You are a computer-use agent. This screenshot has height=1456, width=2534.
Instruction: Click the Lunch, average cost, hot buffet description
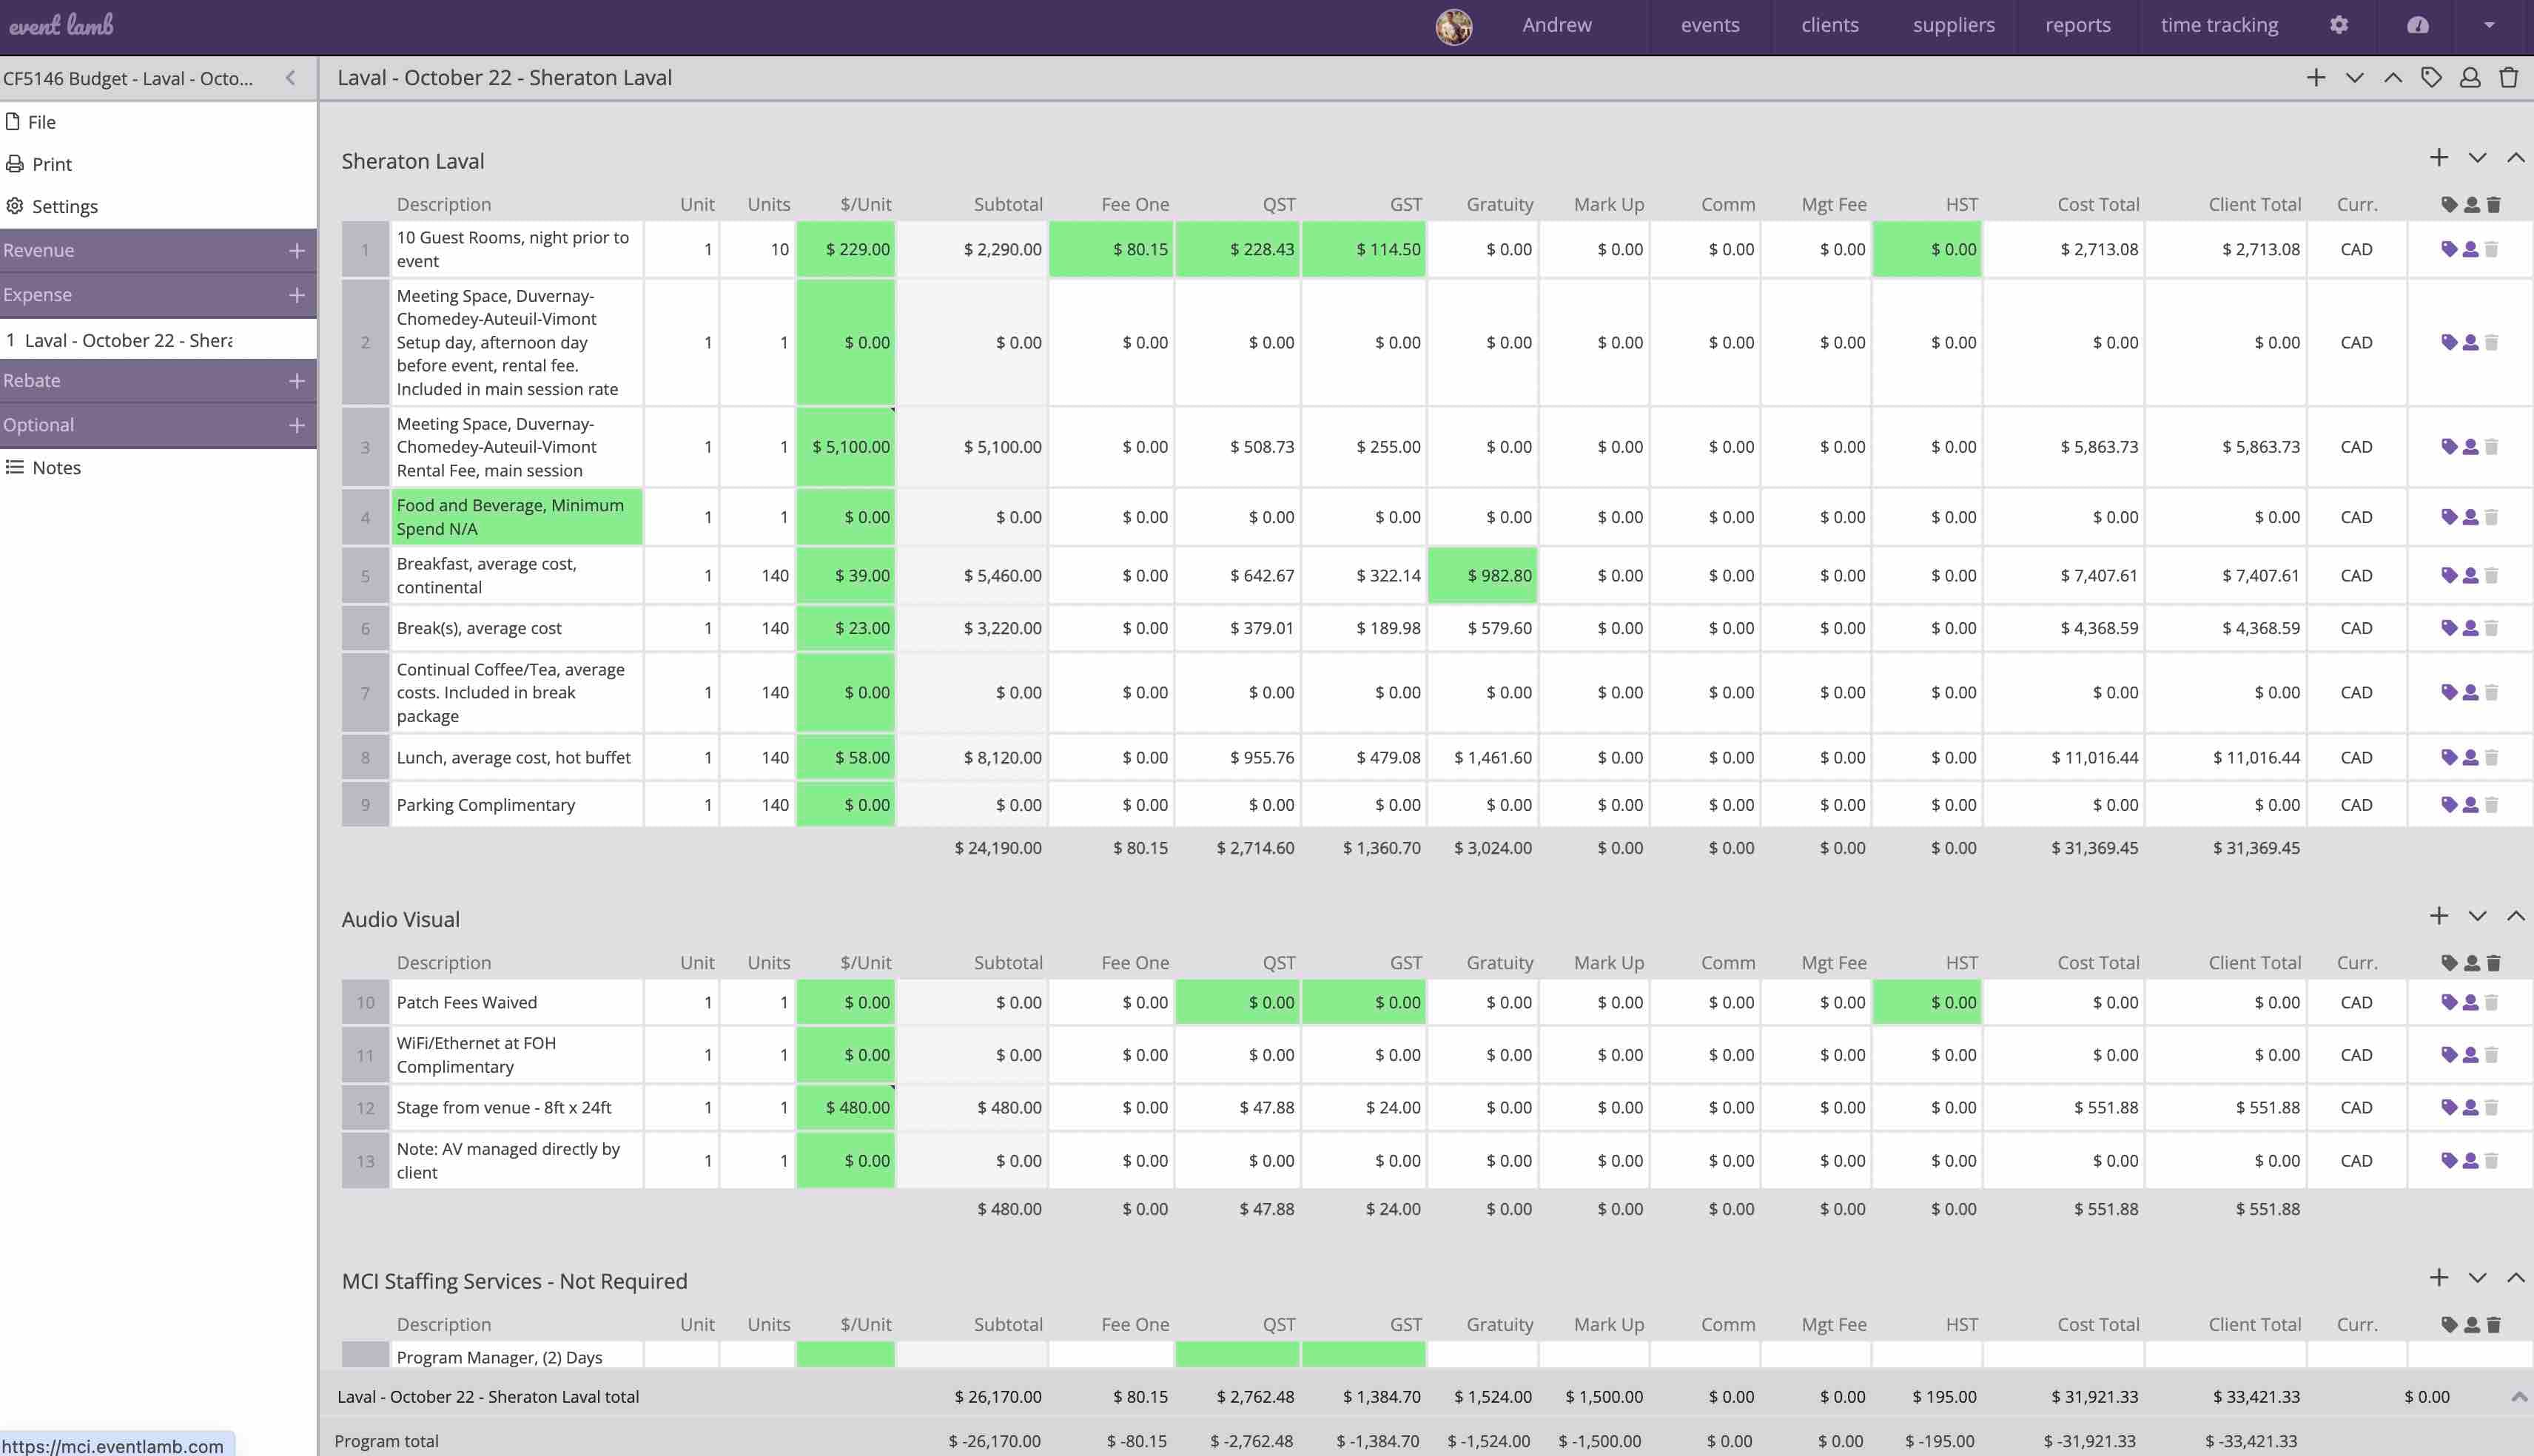[516, 757]
